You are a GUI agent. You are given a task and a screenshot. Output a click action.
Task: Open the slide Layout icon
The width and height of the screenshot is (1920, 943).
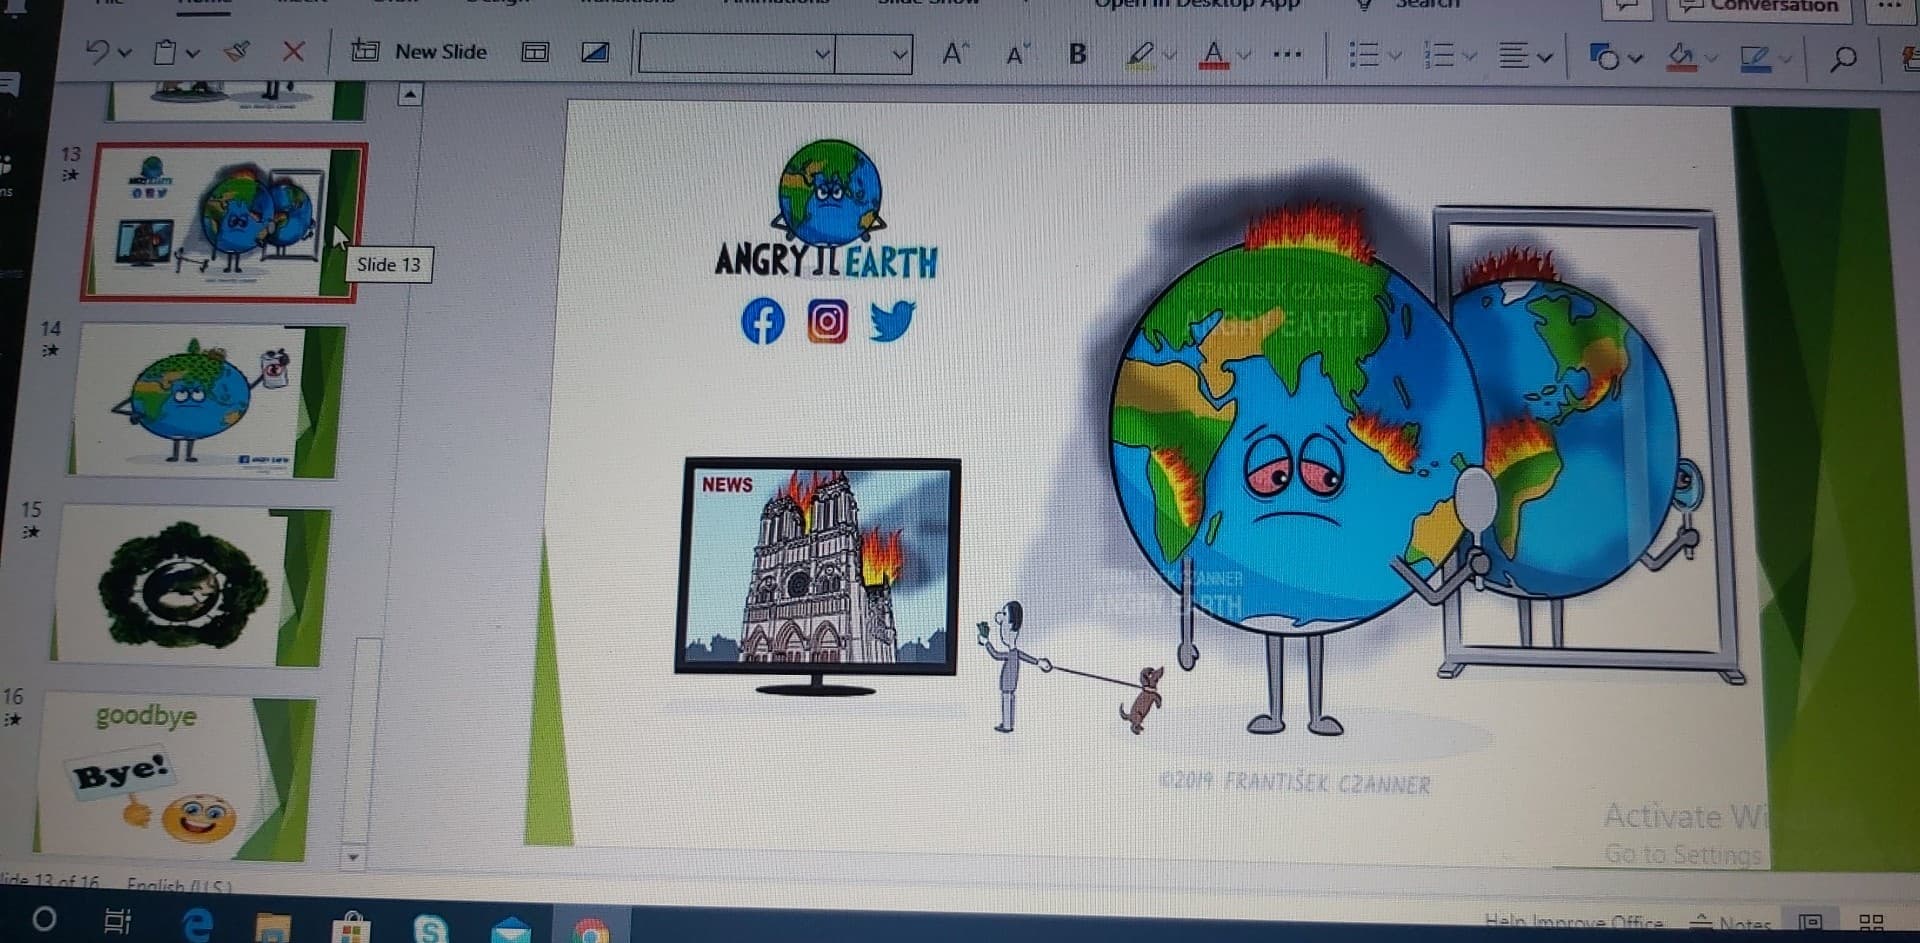point(535,52)
